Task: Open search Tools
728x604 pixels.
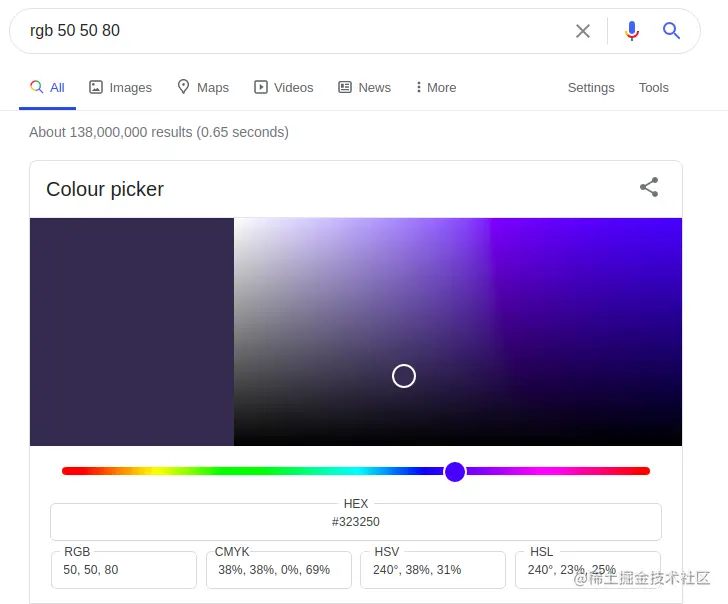Action: click(x=653, y=87)
